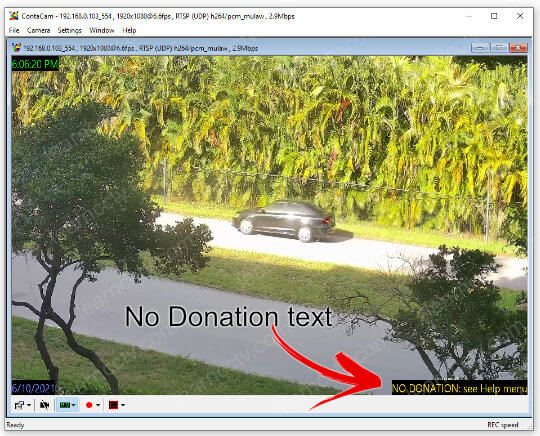Expand the dropdown arrow beside red record dot
The image size is (540, 436).
[98, 405]
